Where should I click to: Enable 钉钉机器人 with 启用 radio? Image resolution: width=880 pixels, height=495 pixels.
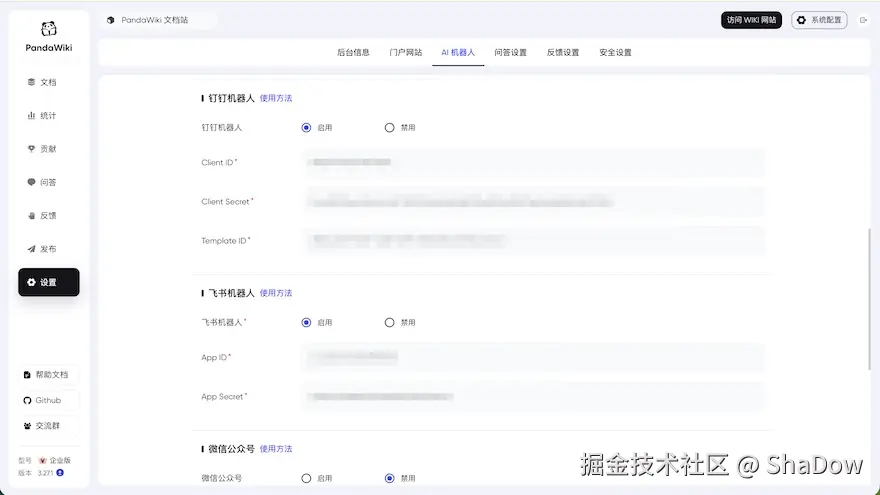coord(306,128)
